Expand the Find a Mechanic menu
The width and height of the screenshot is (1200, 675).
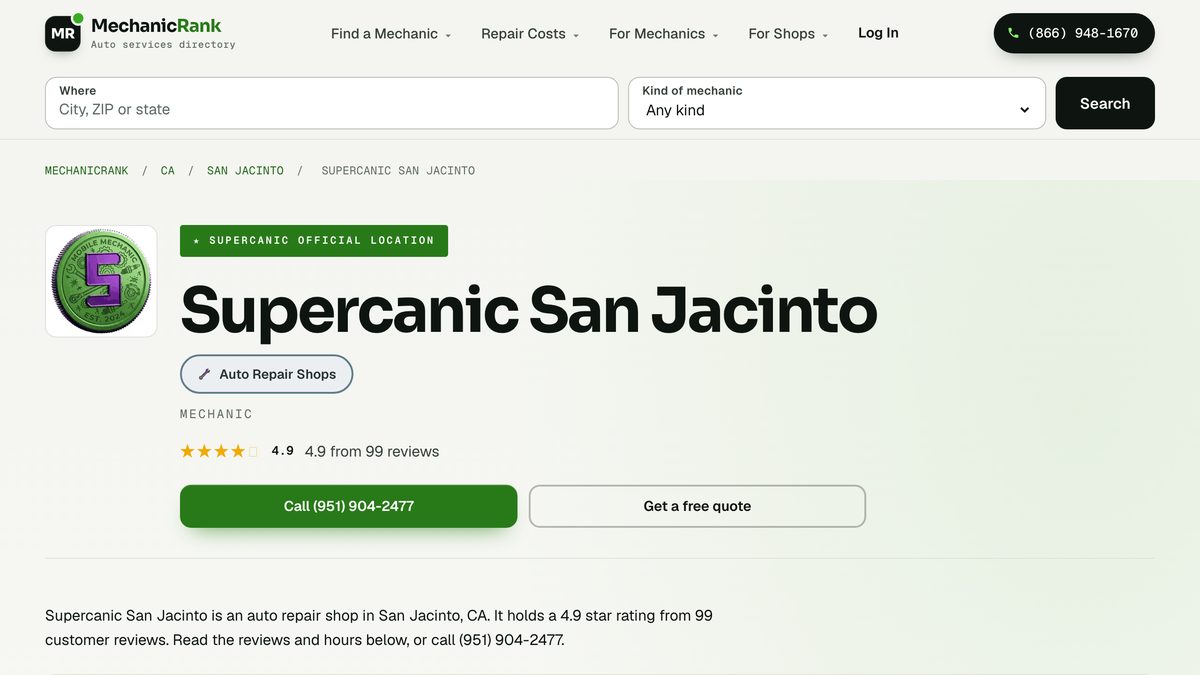391,33
